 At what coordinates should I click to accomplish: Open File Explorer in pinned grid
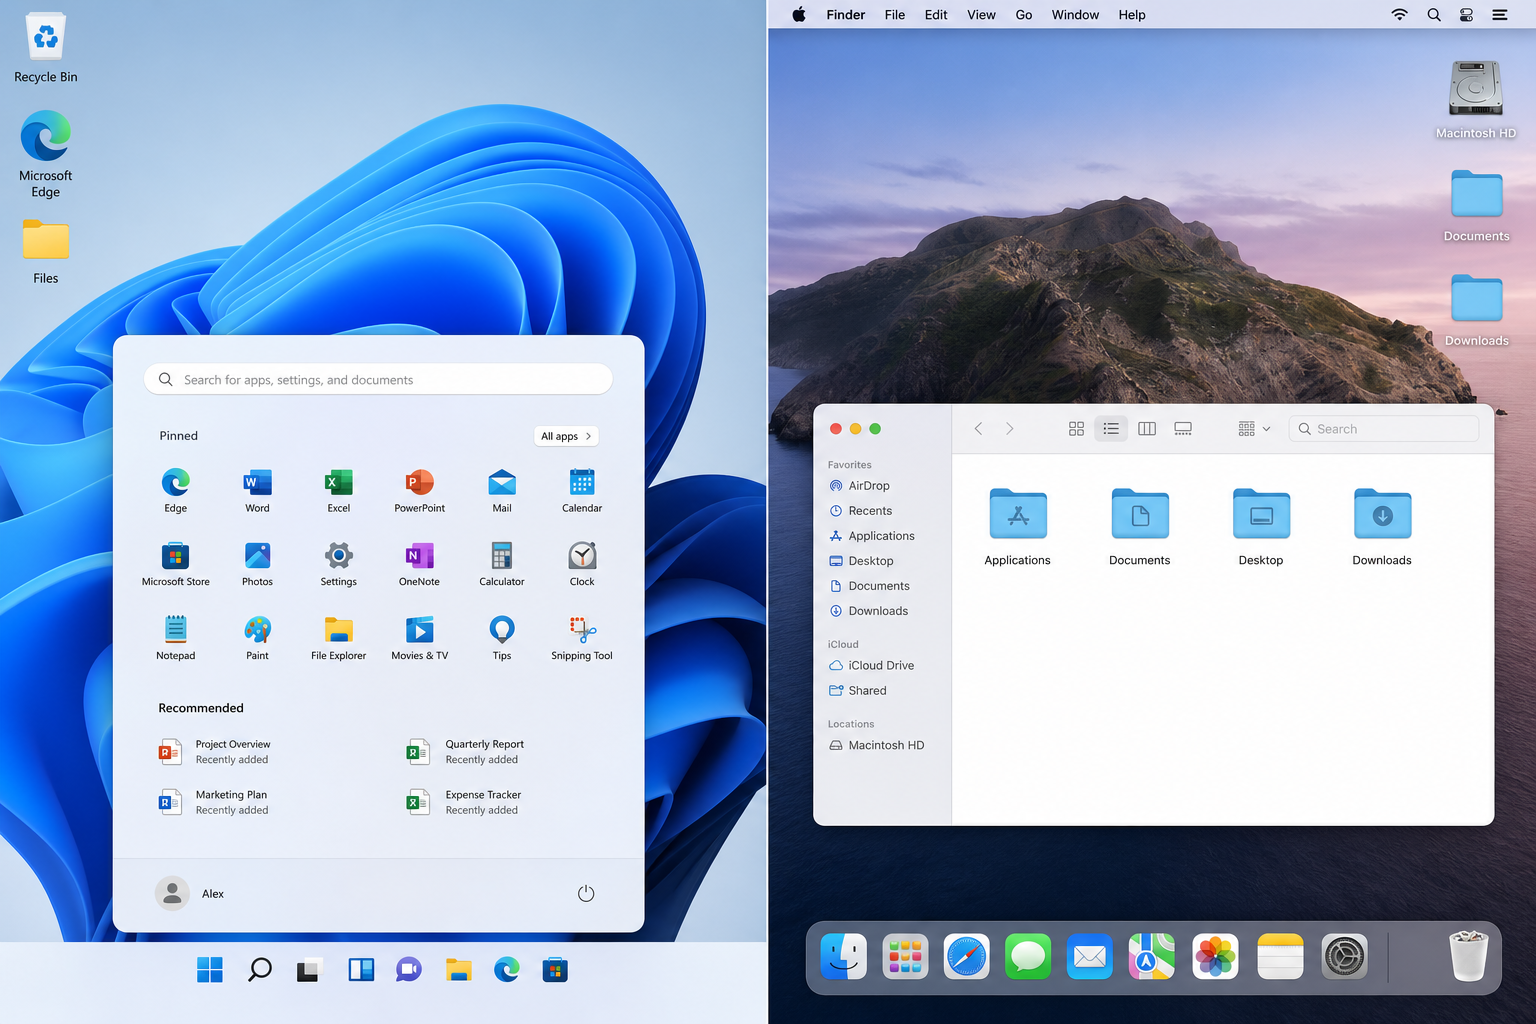[339, 638]
